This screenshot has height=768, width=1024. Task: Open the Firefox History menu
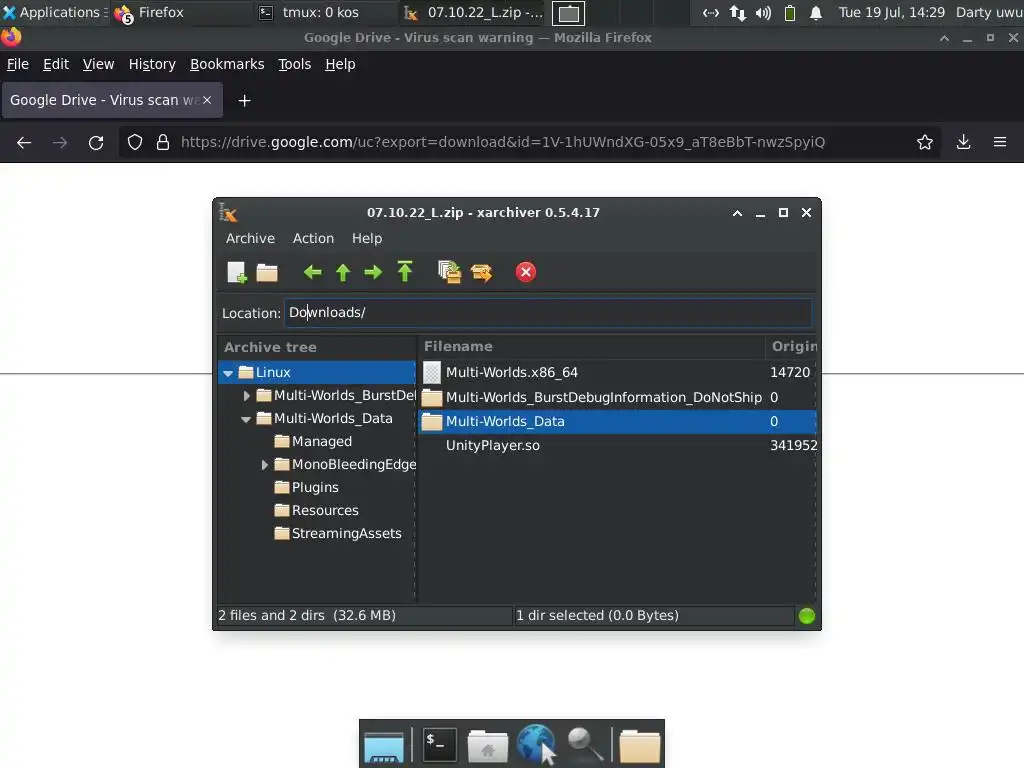pyautogui.click(x=152, y=64)
